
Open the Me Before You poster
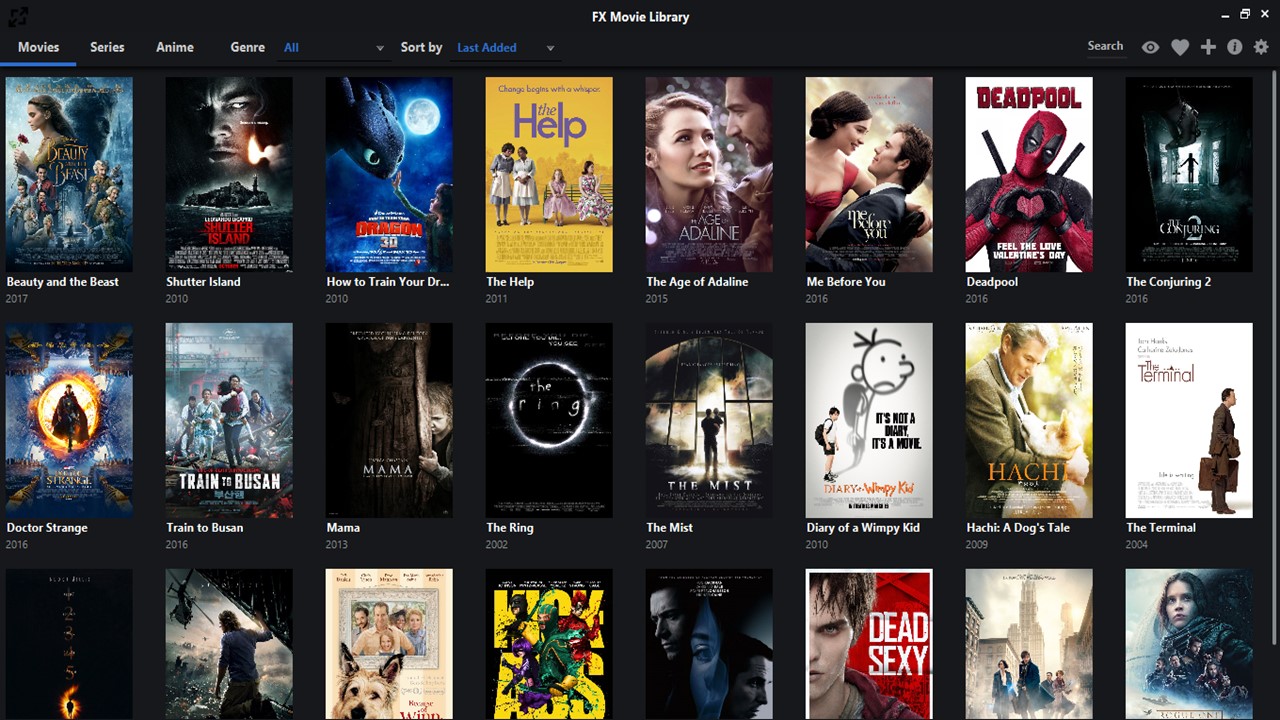pyautogui.click(x=869, y=174)
